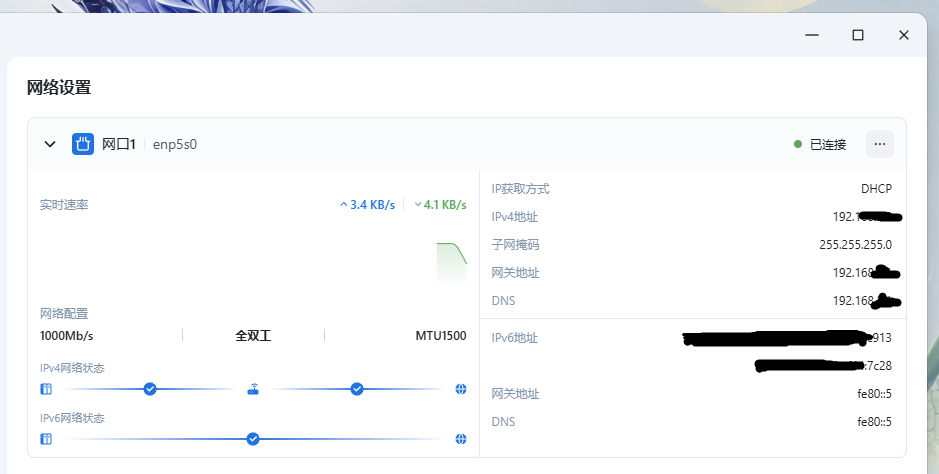This screenshot has width=939, height=474.
Task: Click IPv6 DNS value fe80::5
Action: click(x=874, y=422)
